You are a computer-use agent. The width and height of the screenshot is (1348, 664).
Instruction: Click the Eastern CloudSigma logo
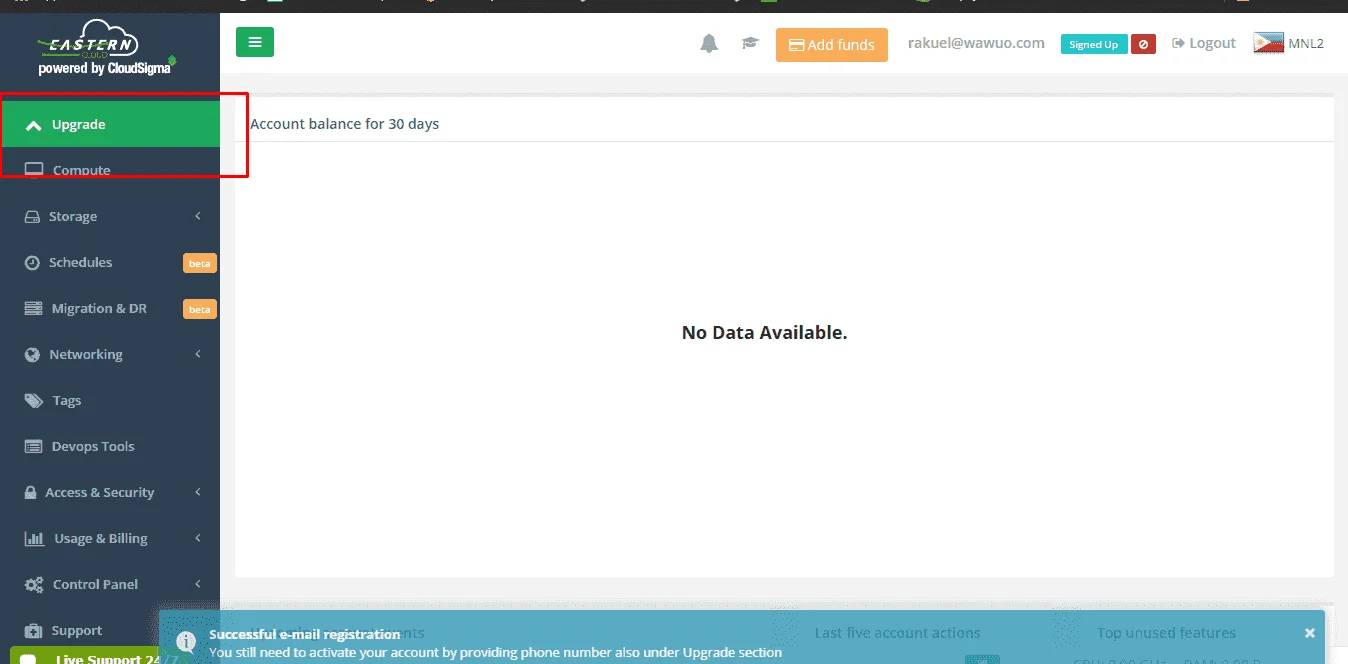coord(106,48)
